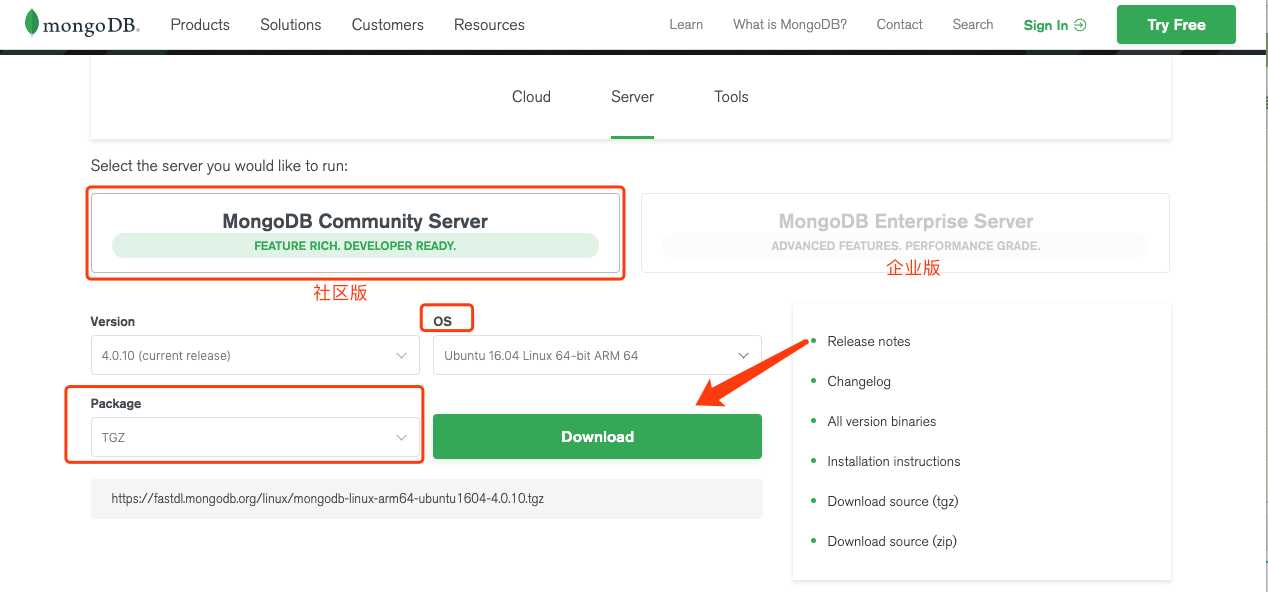Select MongoDB Enterprise Server card
Screen dimensions: 1268x592
[x=905, y=232]
